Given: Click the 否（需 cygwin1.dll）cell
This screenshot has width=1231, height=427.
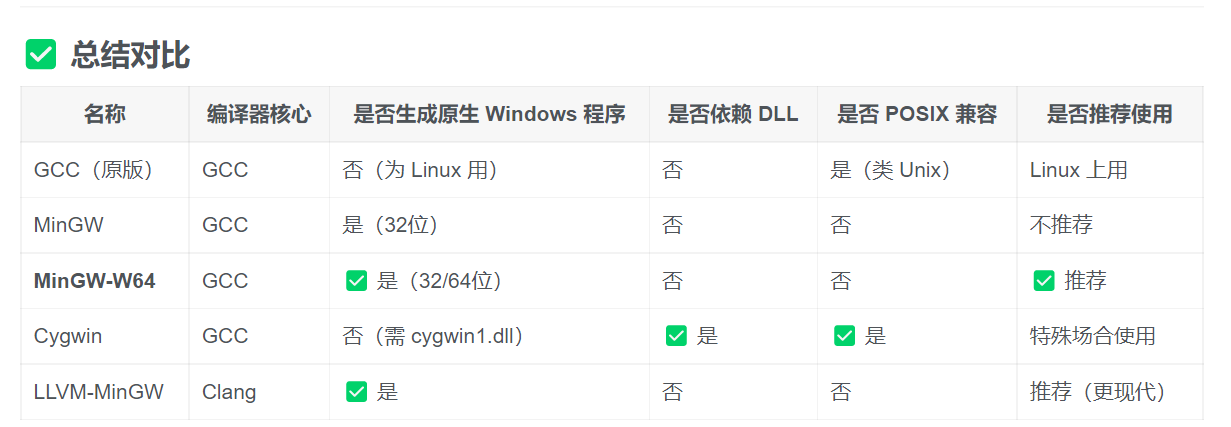Looking at the screenshot, I should [433, 336].
